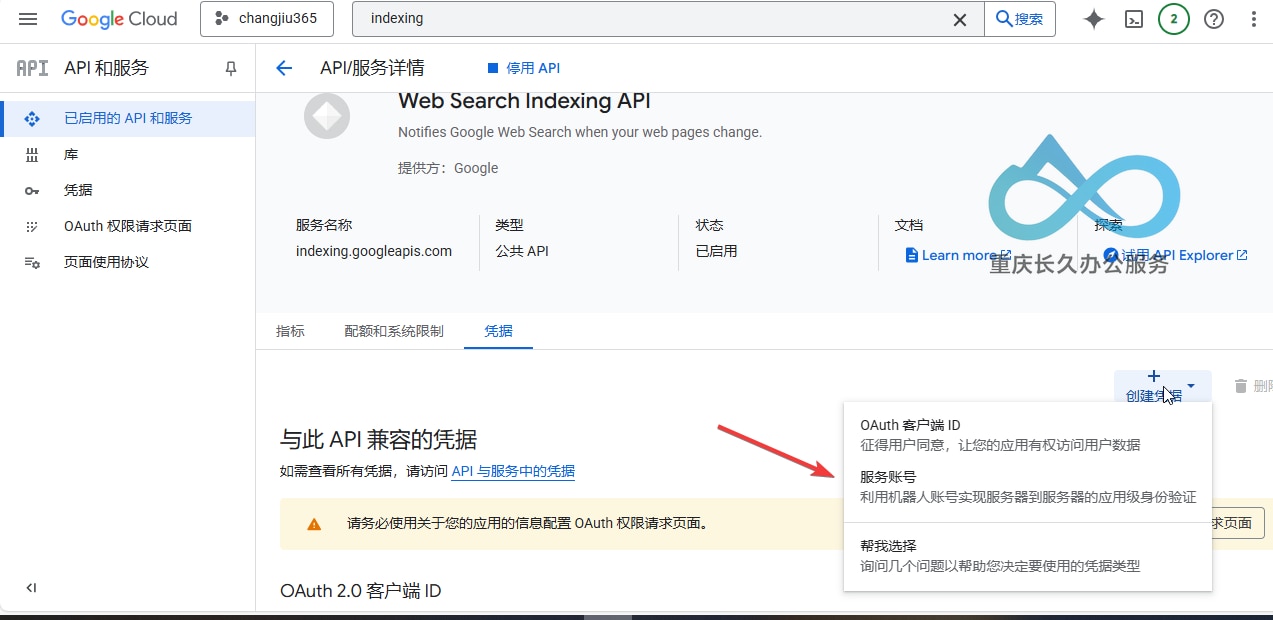Select 已启用的 API 和服务 in the sidebar
Image resolution: width=1273 pixels, height=620 pixels.
pos(128,118)
